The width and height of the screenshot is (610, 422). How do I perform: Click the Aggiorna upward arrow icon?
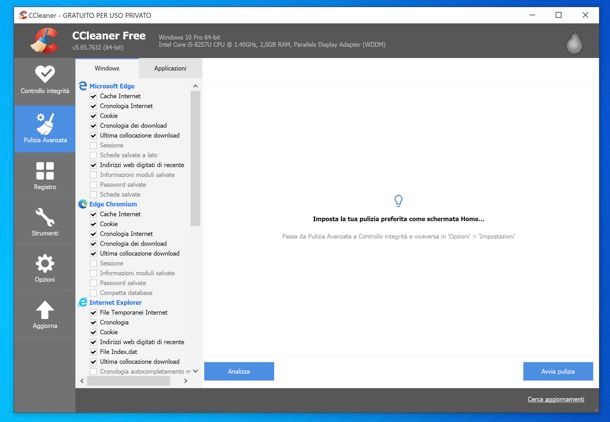[45, 310]
